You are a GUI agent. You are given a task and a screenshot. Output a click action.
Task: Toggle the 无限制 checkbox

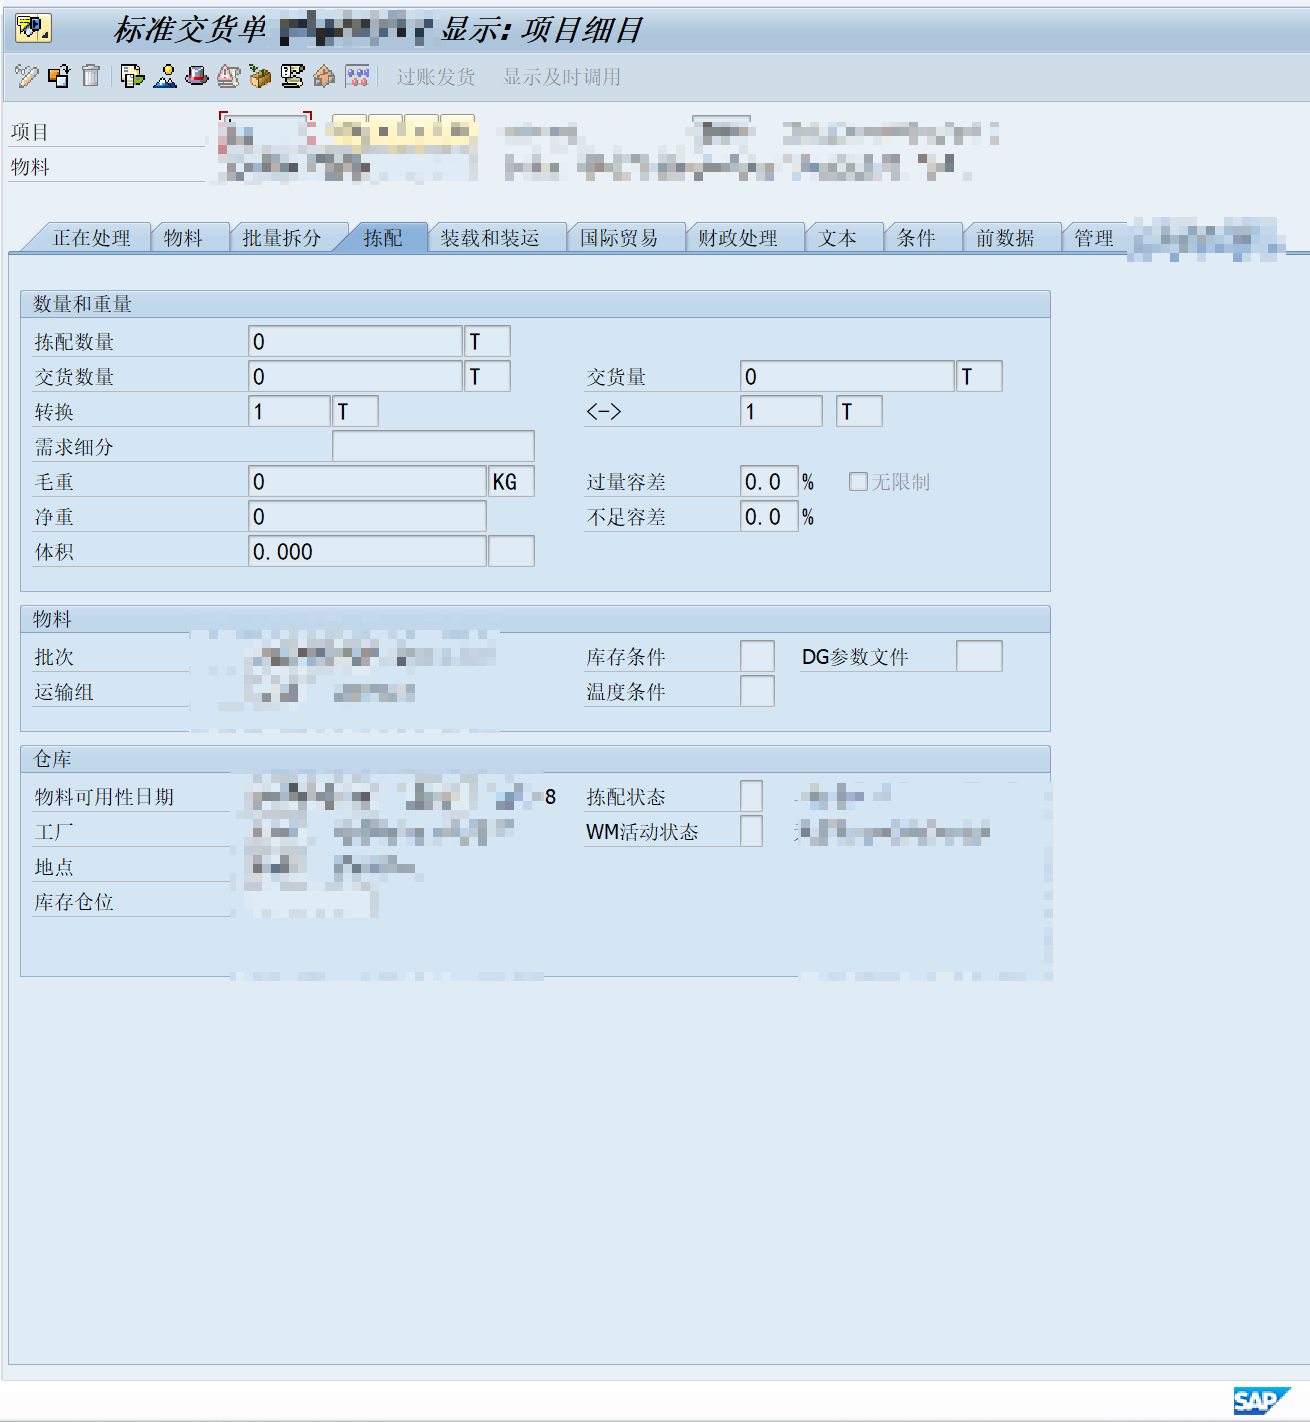pyautogui.click(x=858, y=482)
